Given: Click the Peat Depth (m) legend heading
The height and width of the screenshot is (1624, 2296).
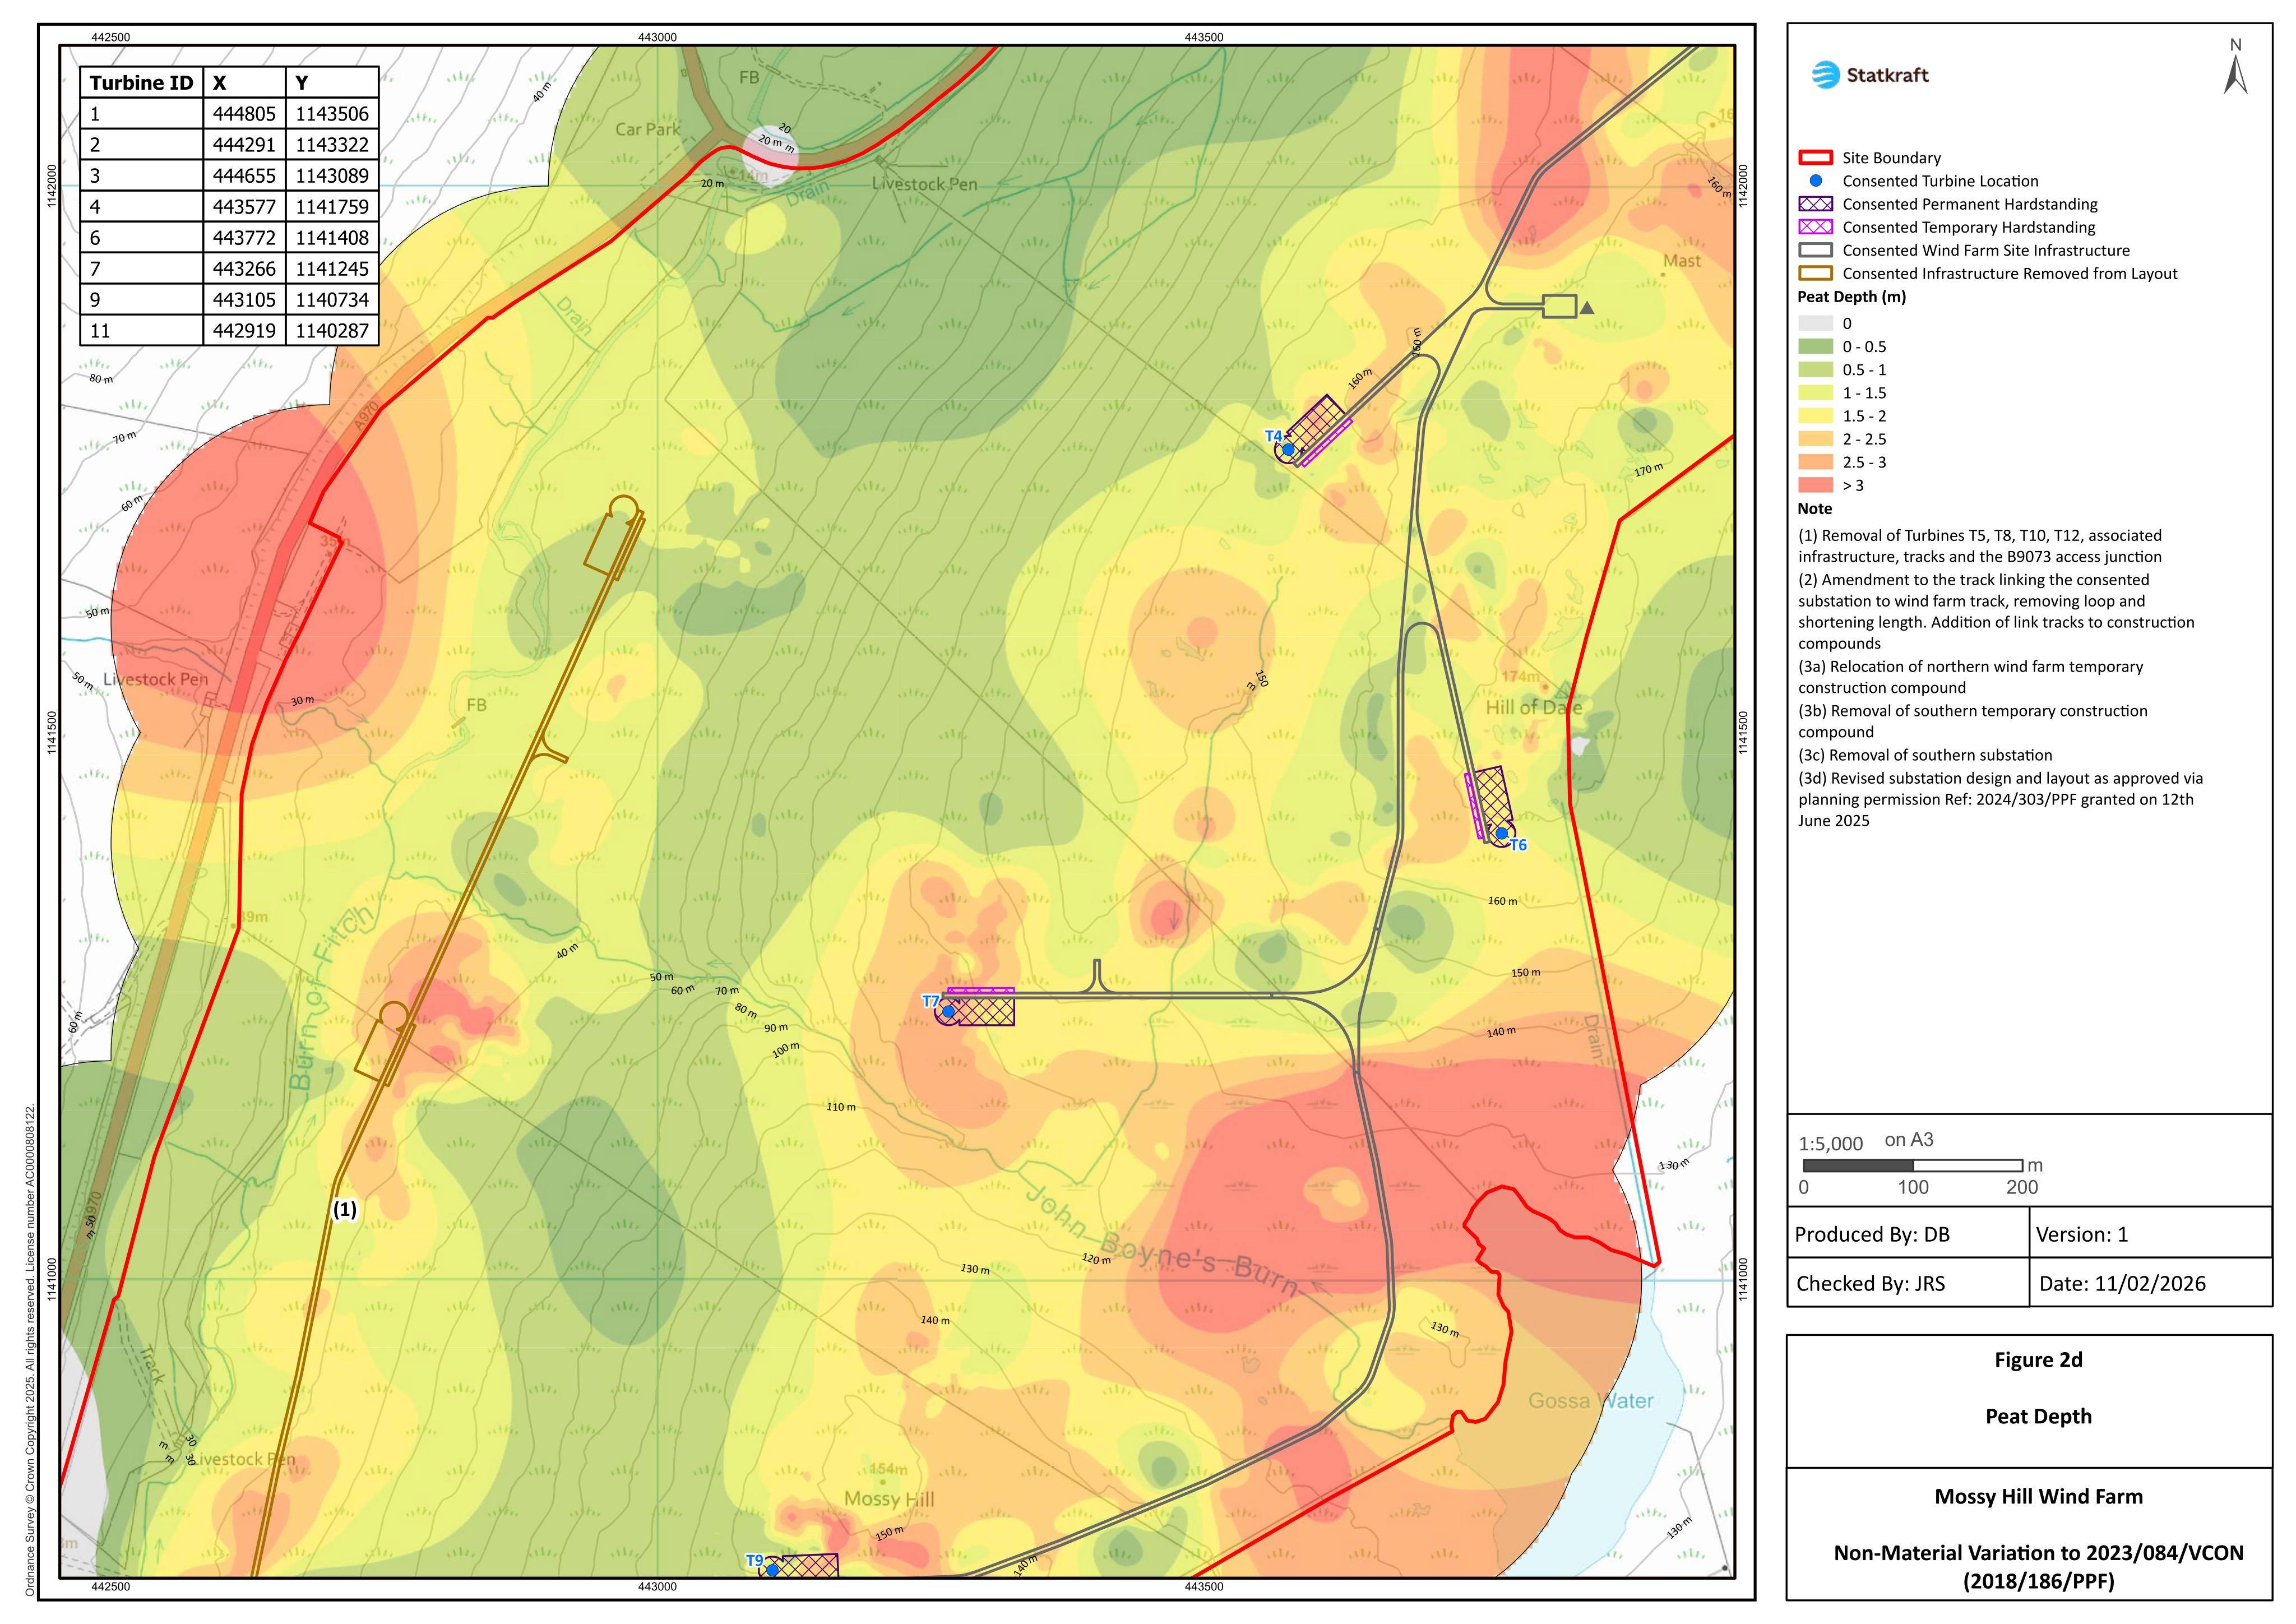Looking at the screenshot, I should pyautogui.click(x=1852, y=297).
